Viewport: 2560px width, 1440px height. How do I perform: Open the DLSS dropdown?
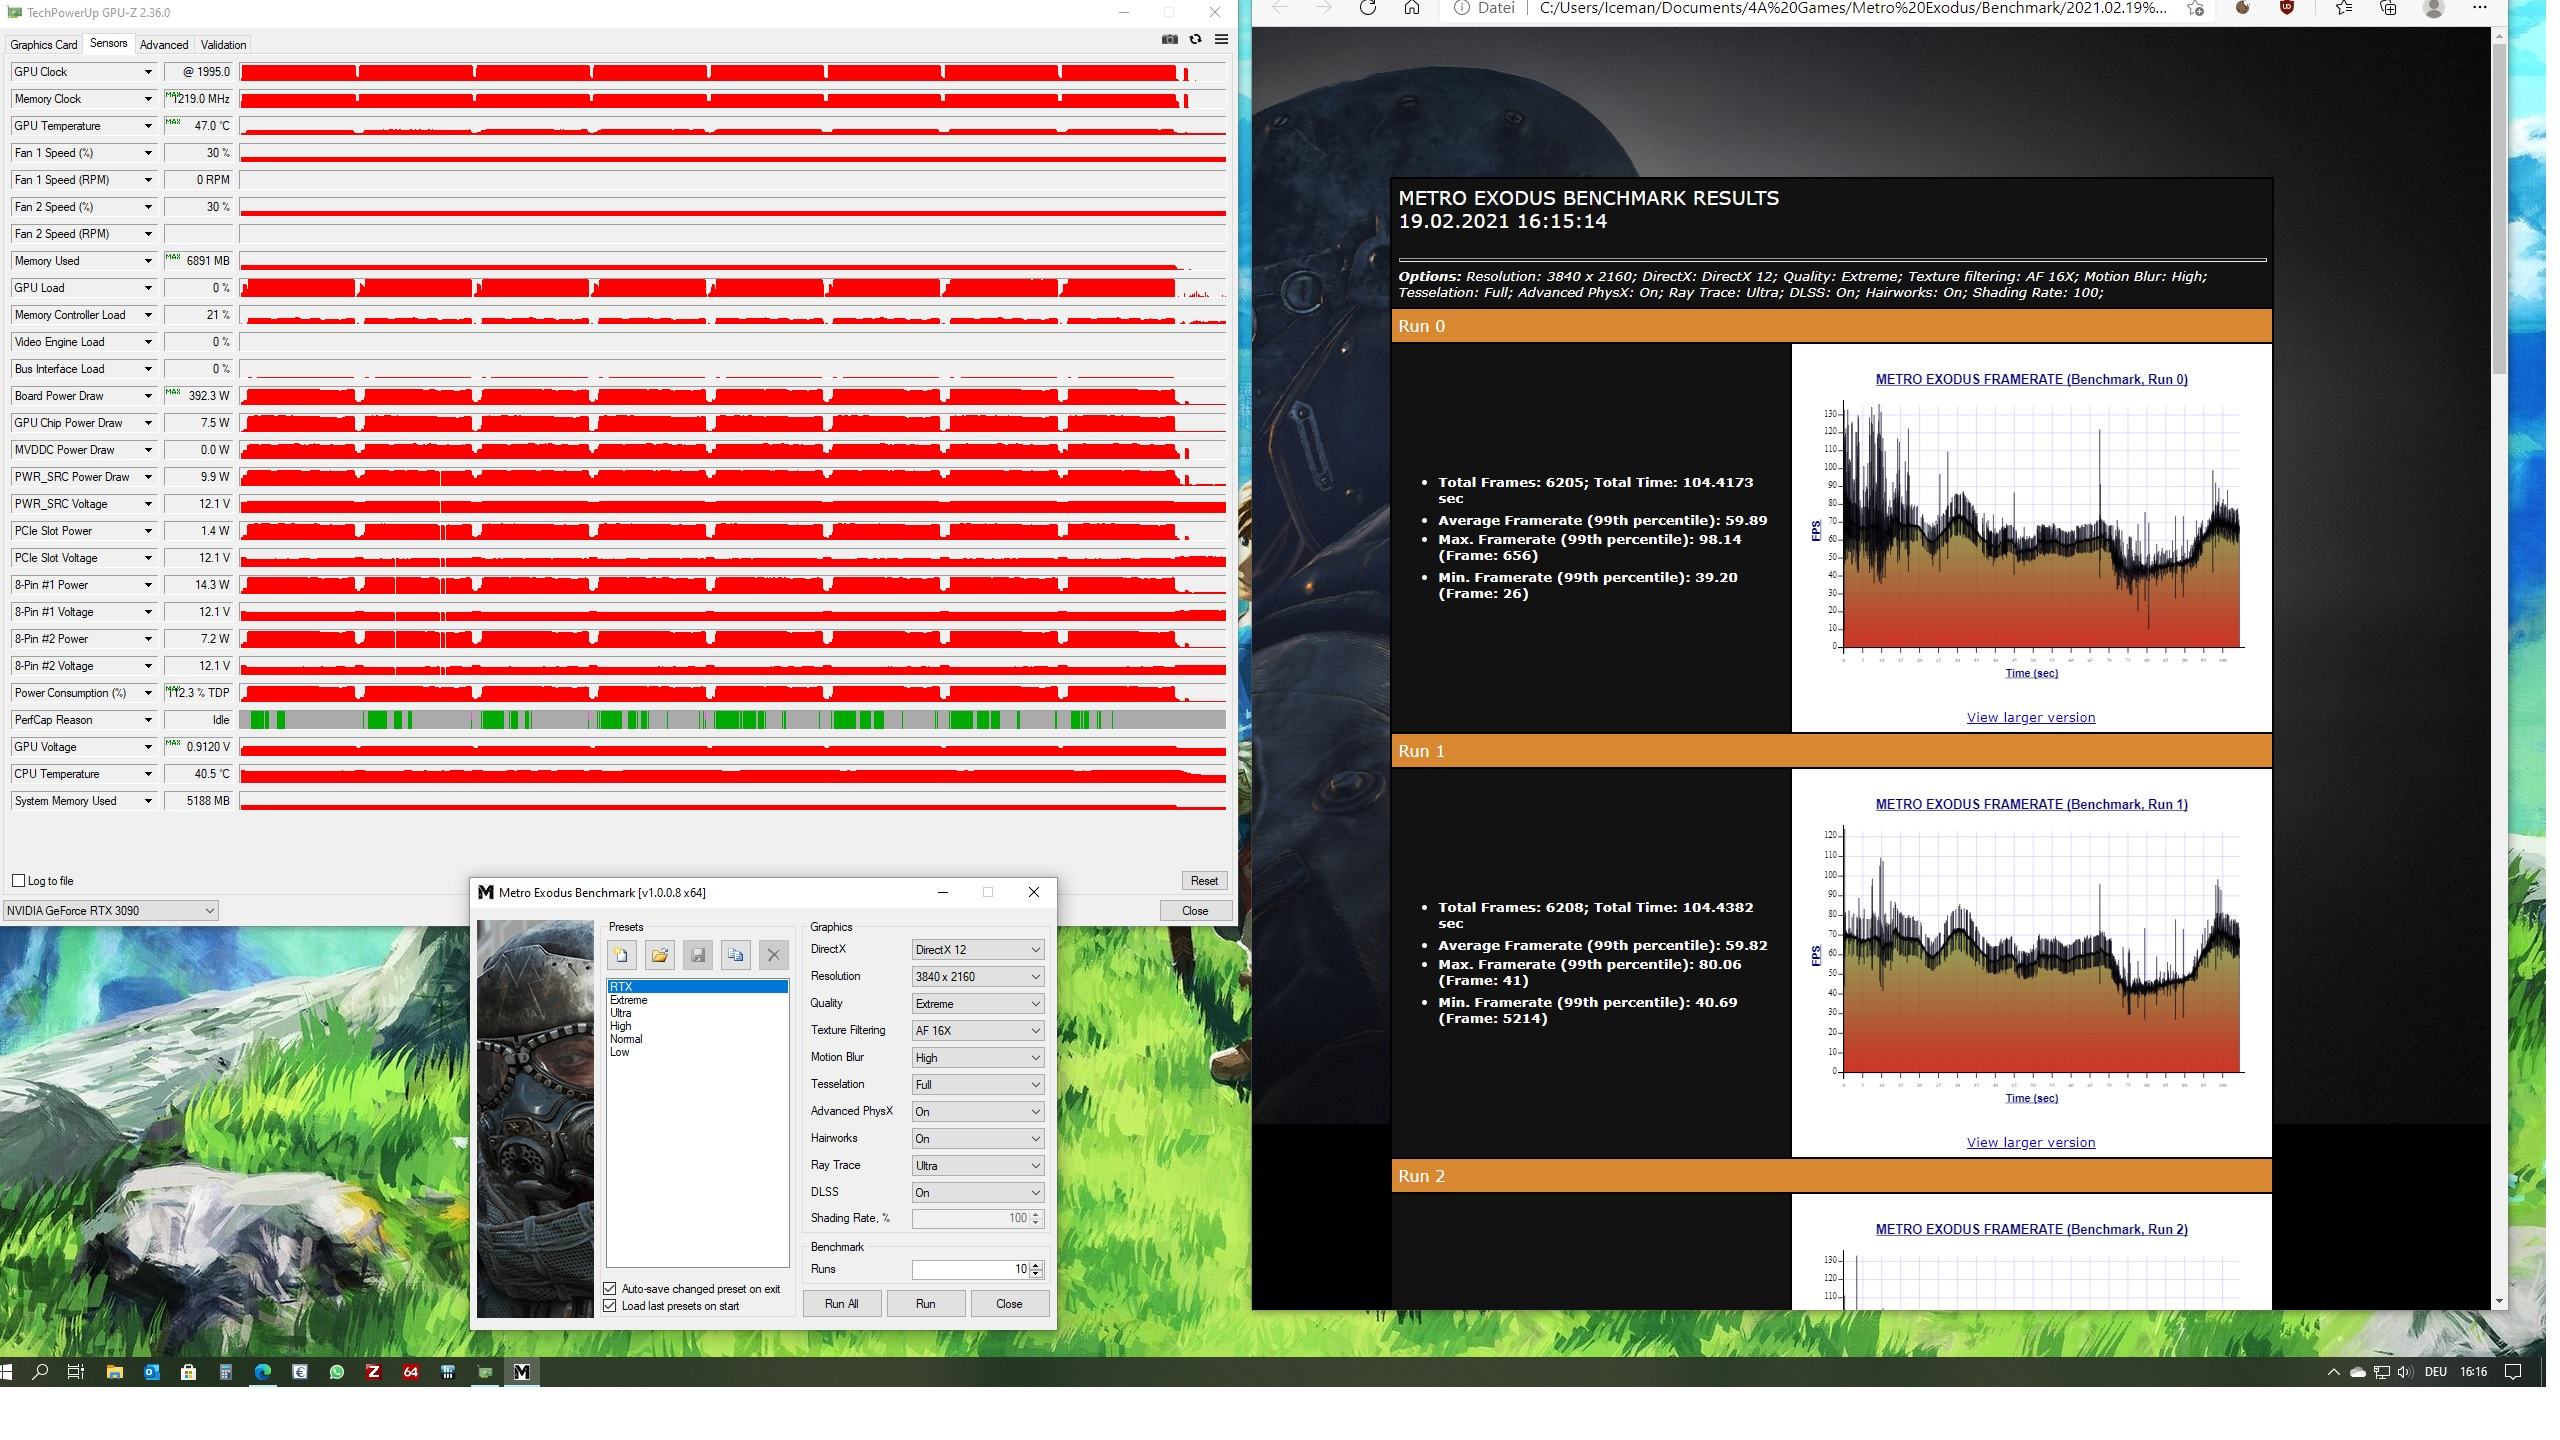(977, 1193)
